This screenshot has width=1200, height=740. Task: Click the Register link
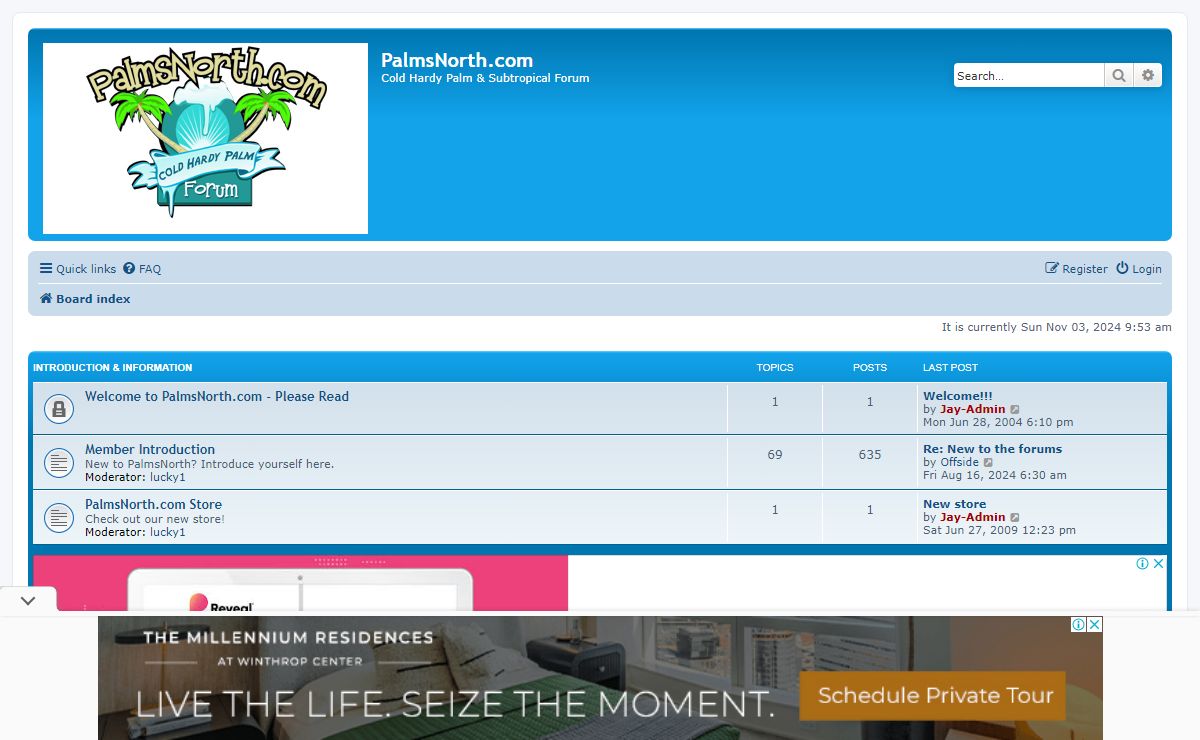[x=1076, y=269]
